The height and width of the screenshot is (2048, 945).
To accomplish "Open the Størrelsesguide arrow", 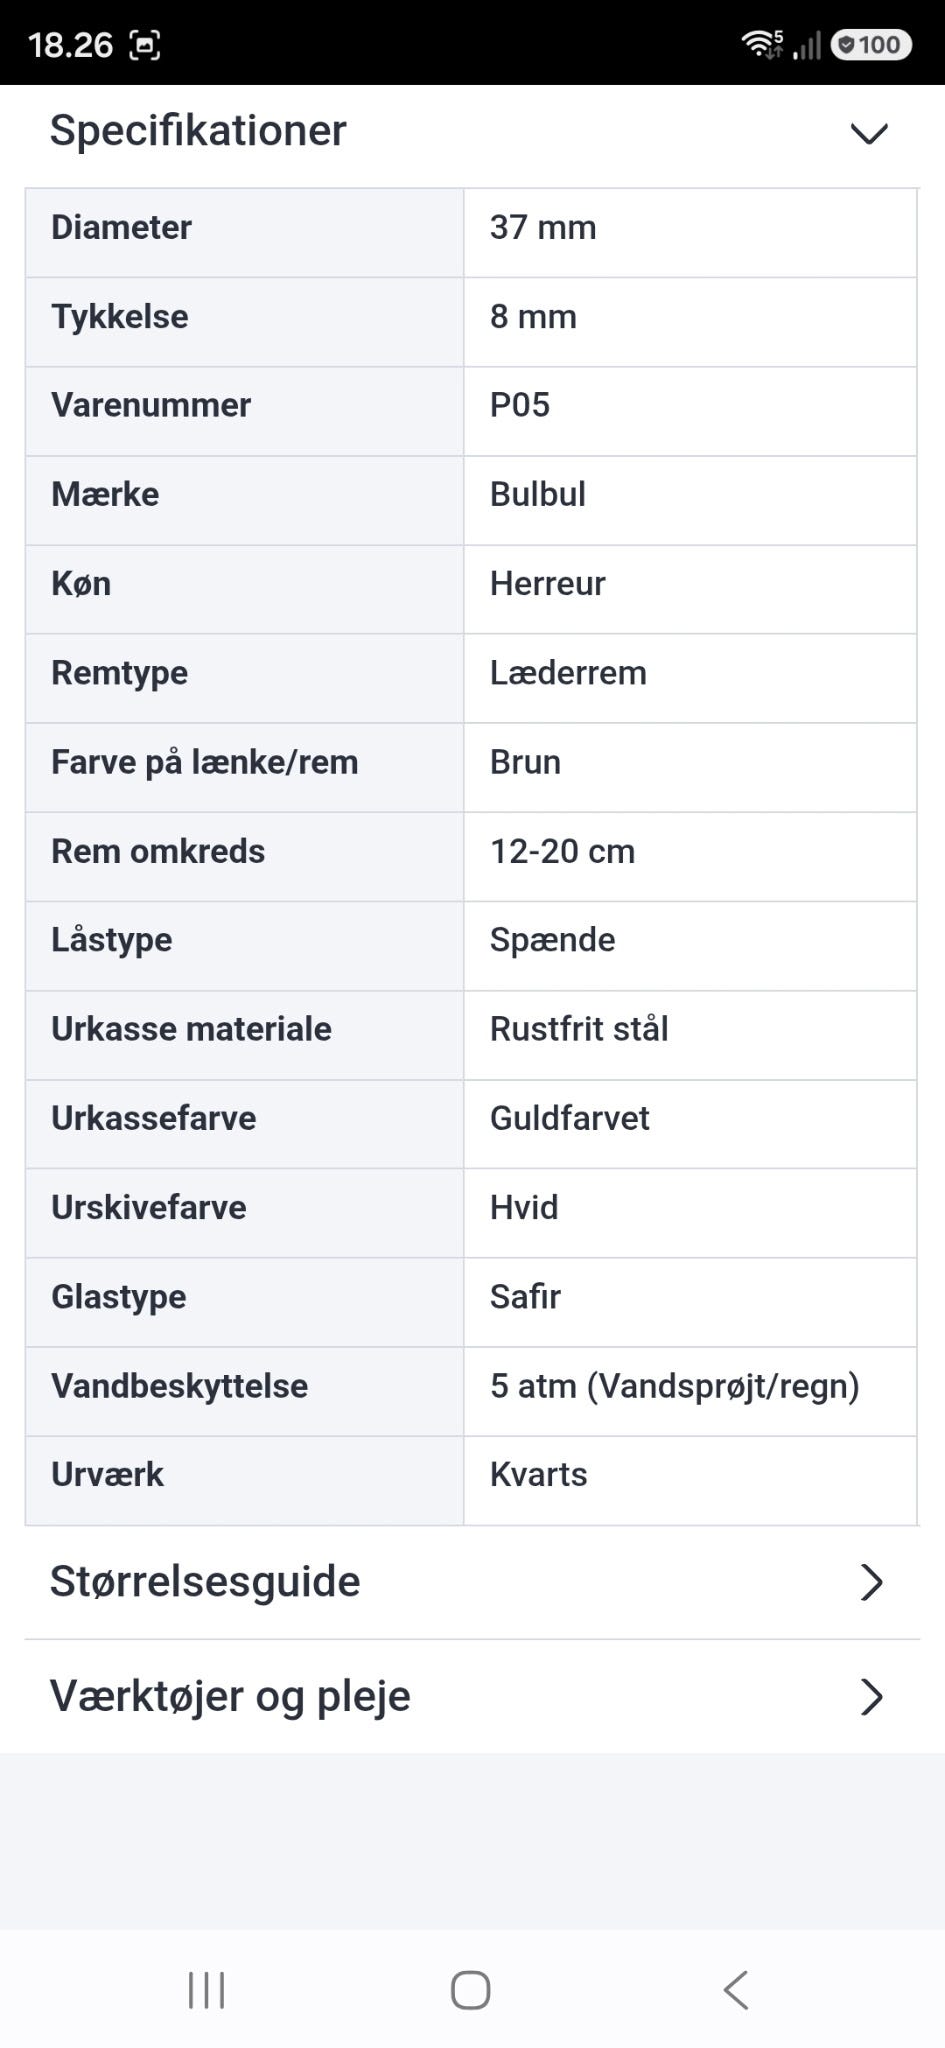I will click(x=872, y=1582).
